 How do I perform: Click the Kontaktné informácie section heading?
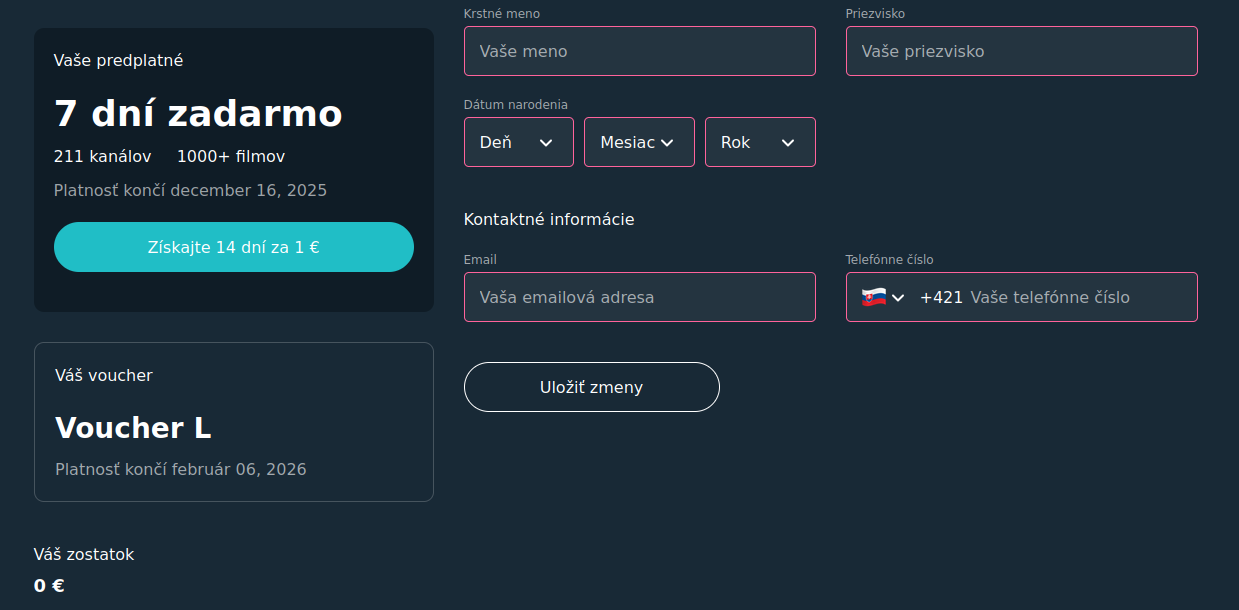tap(549, 219)
